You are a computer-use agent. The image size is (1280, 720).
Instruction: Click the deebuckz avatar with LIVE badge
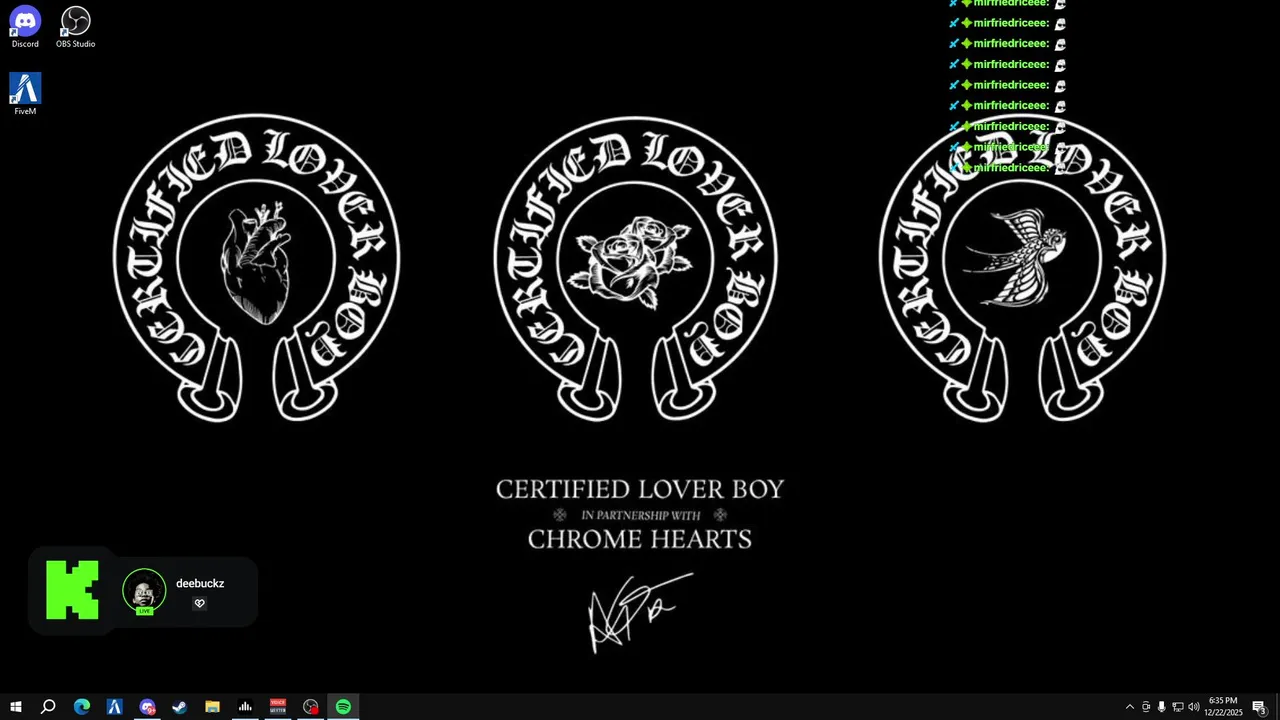coord(144,591)
